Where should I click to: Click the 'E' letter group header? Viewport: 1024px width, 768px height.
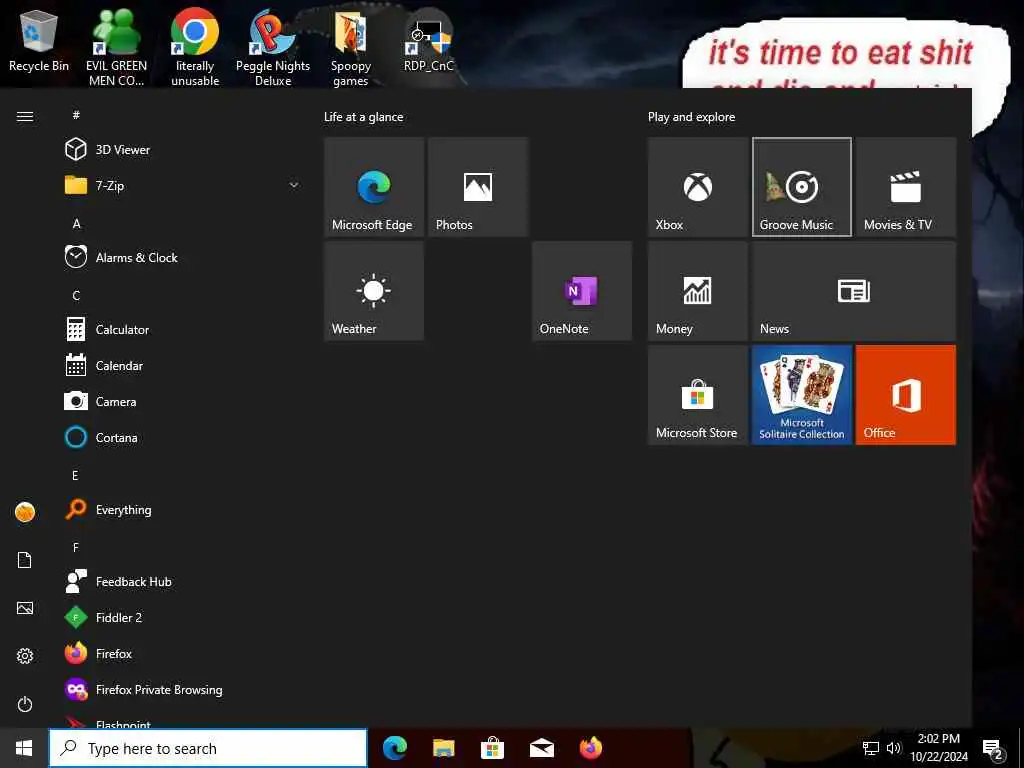pyautogui.click(x=75, y=475)
